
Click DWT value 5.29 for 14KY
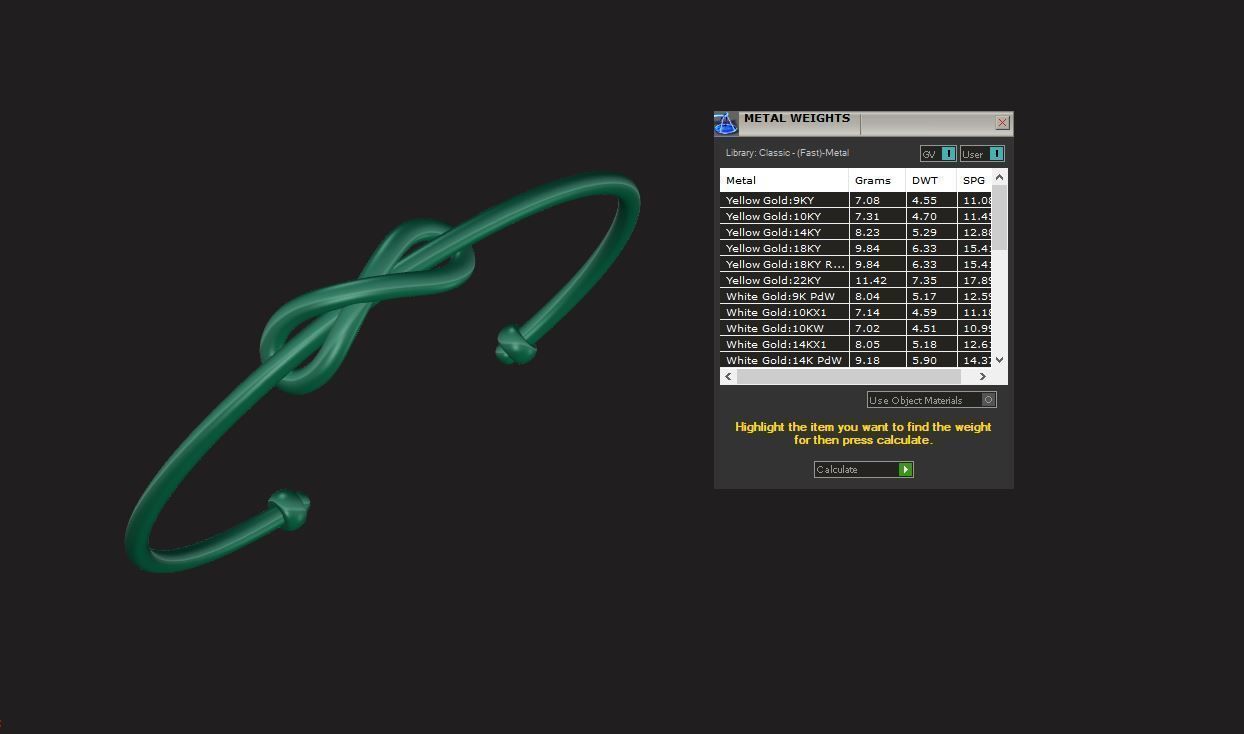click(x=924, y=232)
